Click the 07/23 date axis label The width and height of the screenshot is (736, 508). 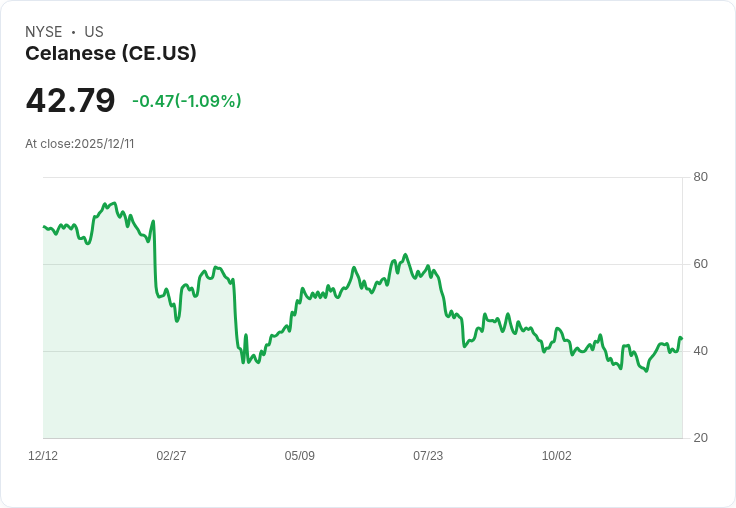[x=428, y=456]
